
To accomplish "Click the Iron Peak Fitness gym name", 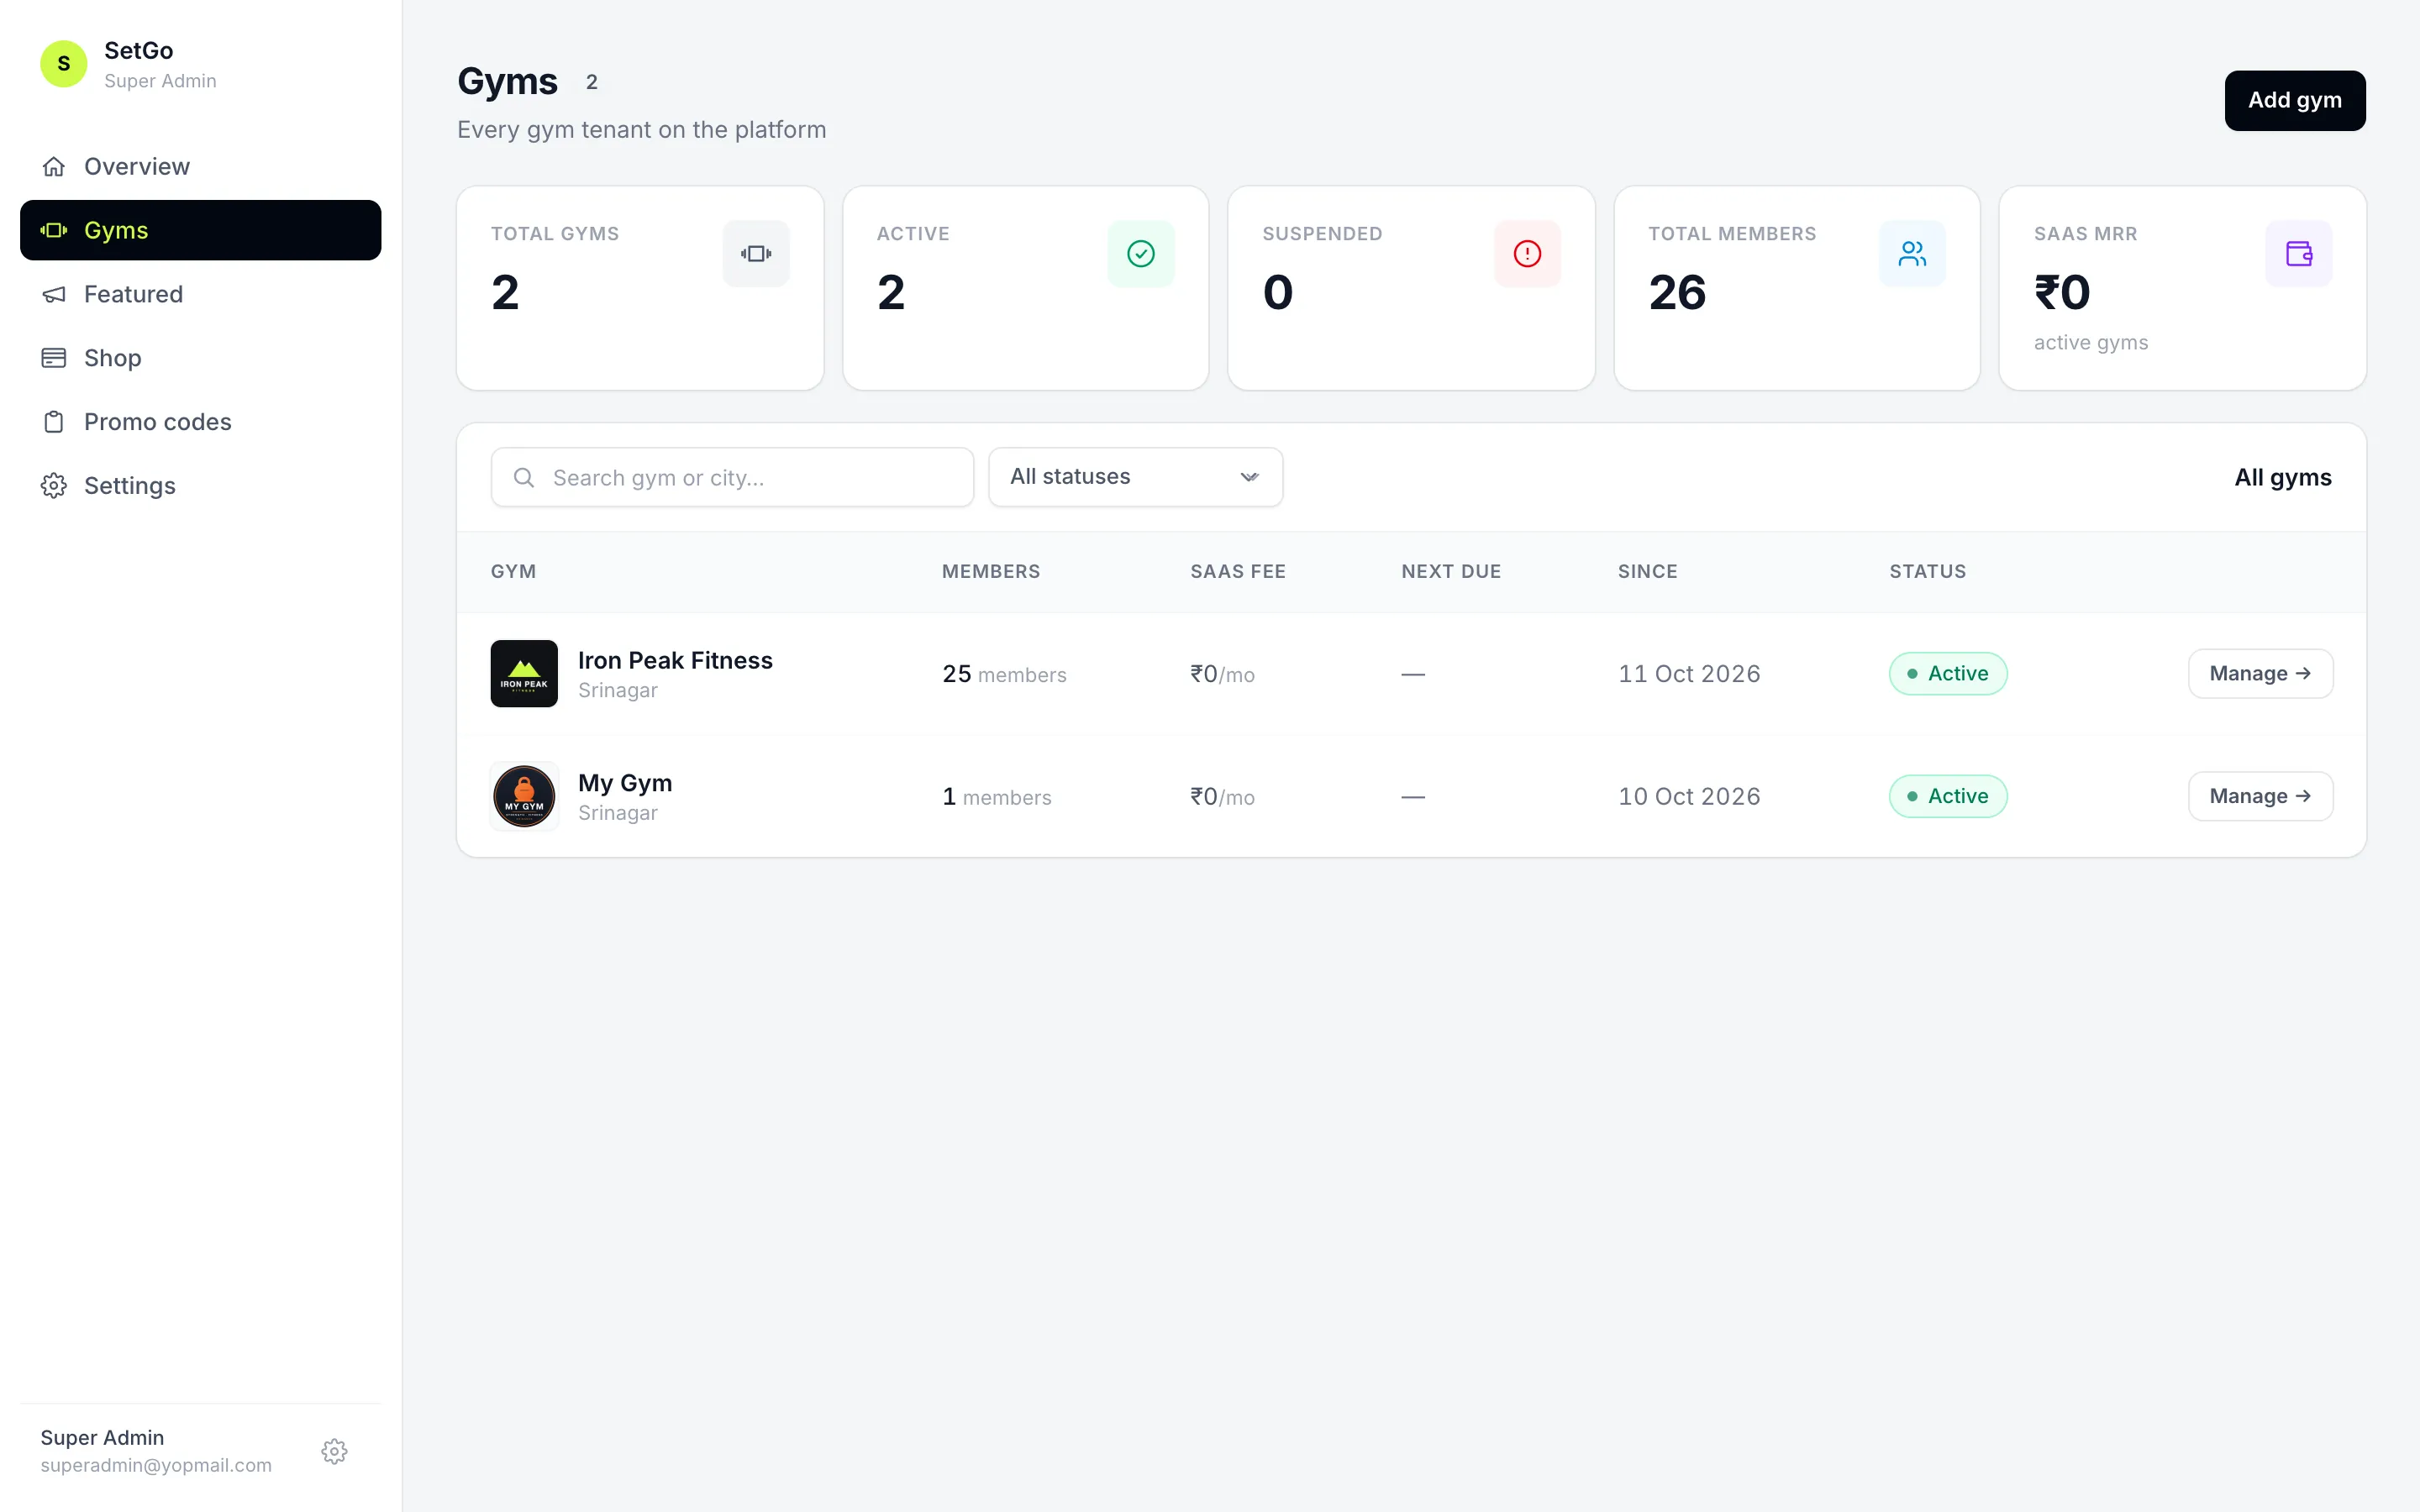I will pyautogui.click(x=675, y=660).
